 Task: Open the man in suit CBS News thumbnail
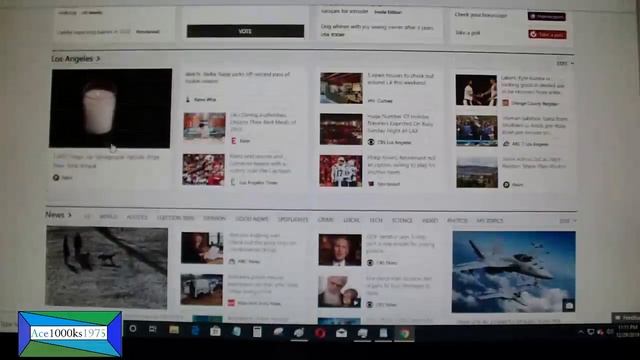point(340,250)
